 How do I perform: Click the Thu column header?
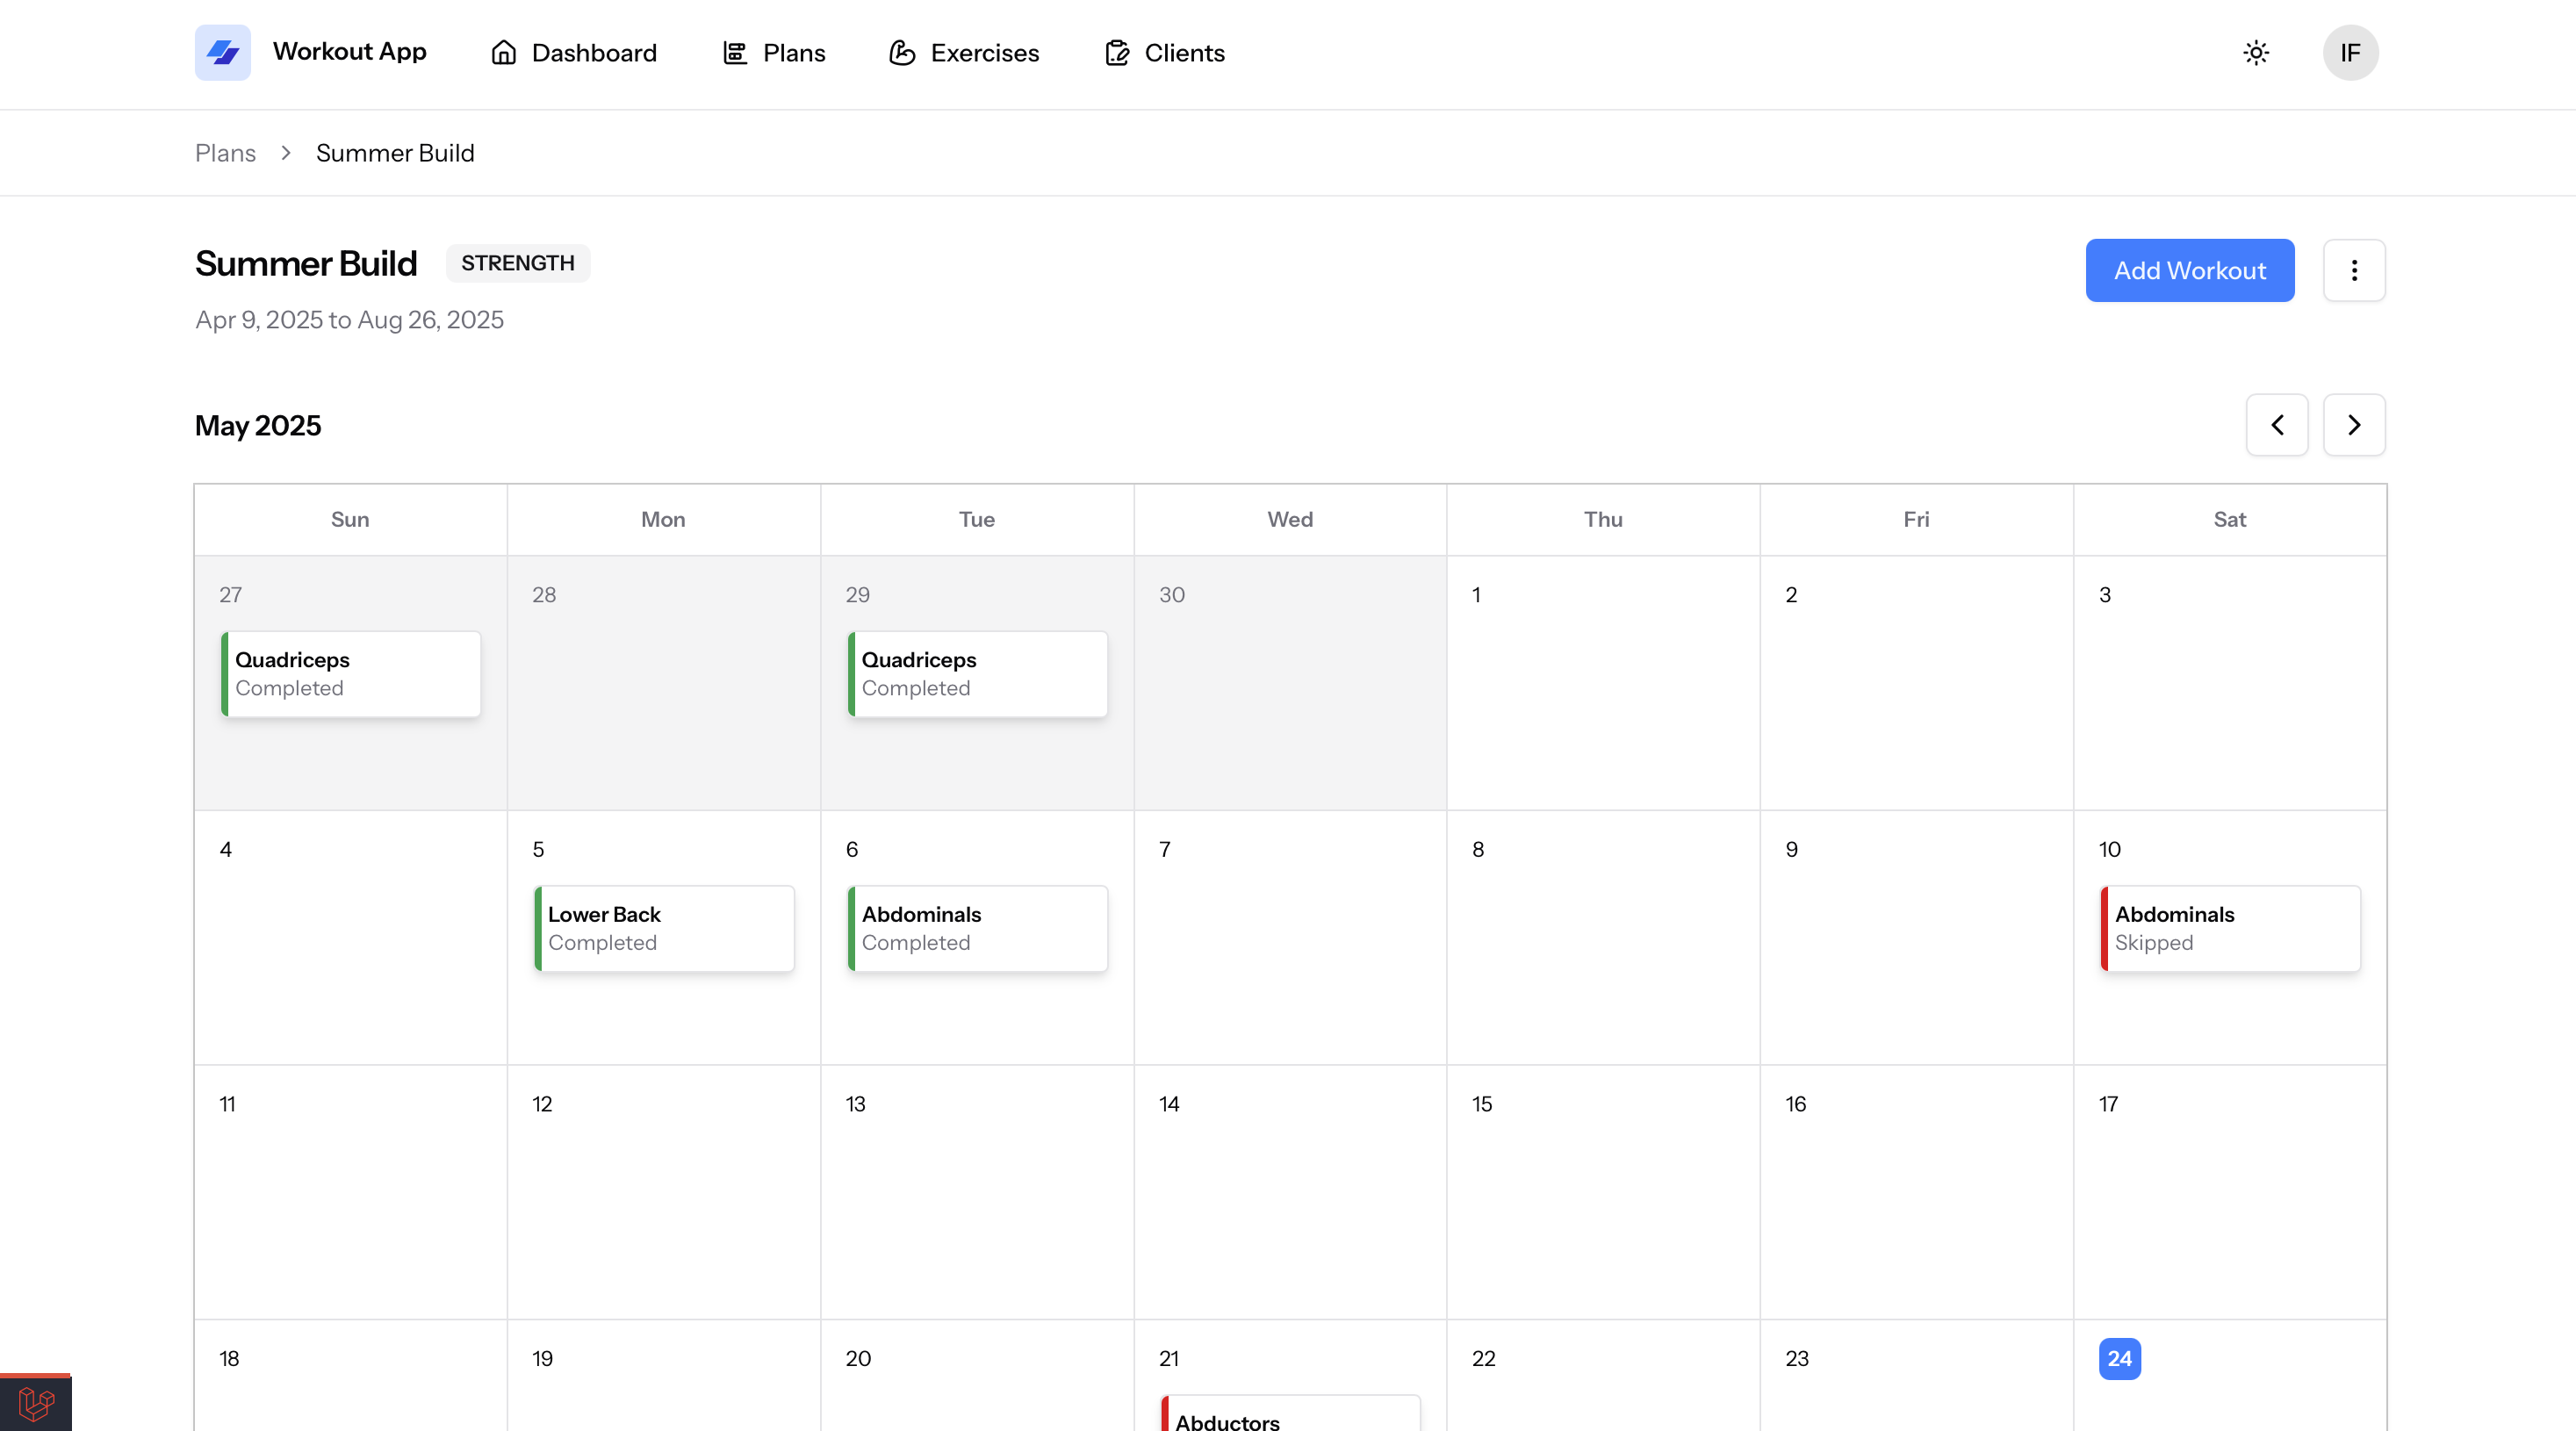tap(1603, 520)
